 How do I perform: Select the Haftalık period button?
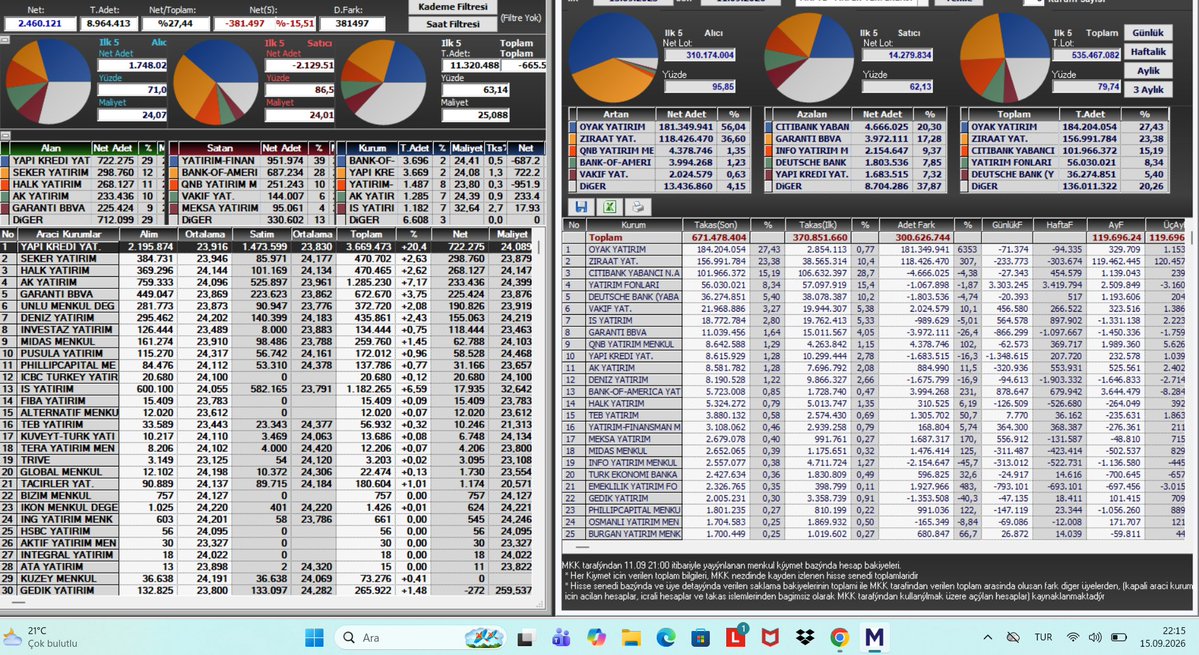1148,52
